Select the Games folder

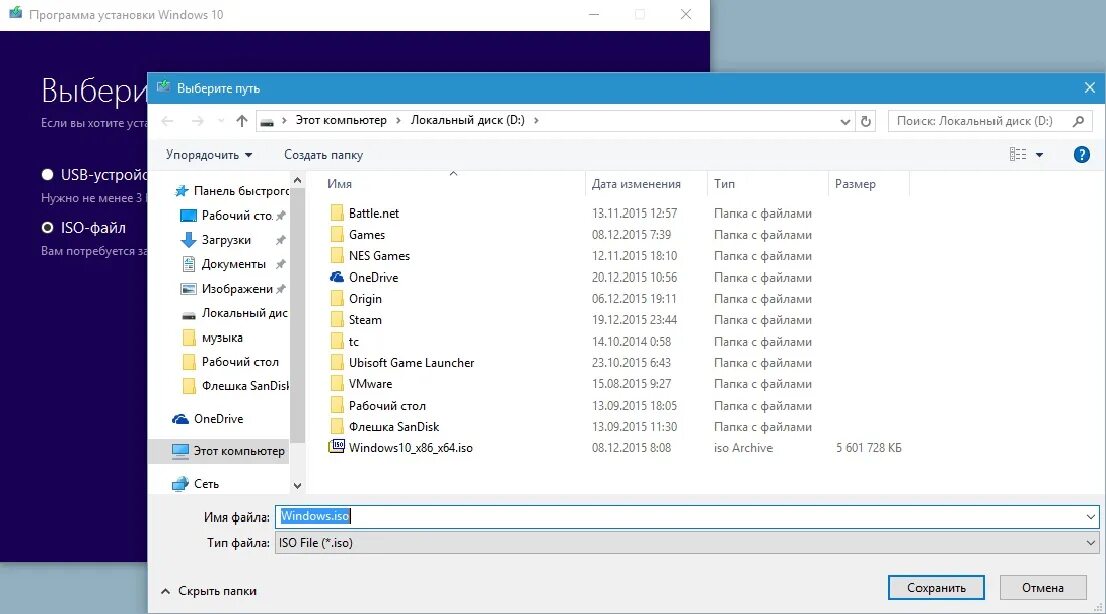pos(367,234)
